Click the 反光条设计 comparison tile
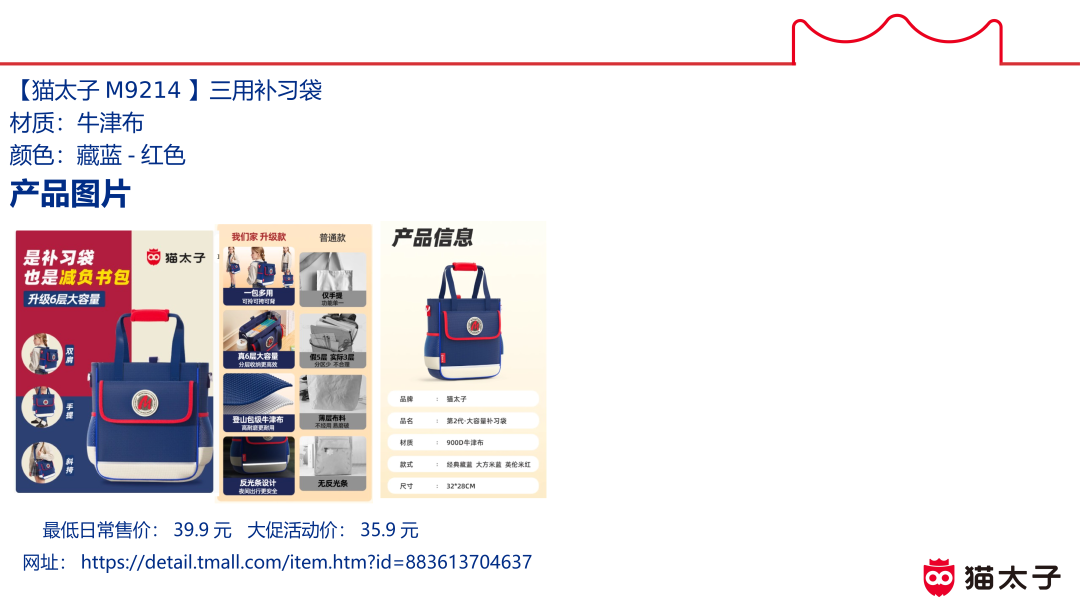1080x608 pixels. (x=259, y=466)
